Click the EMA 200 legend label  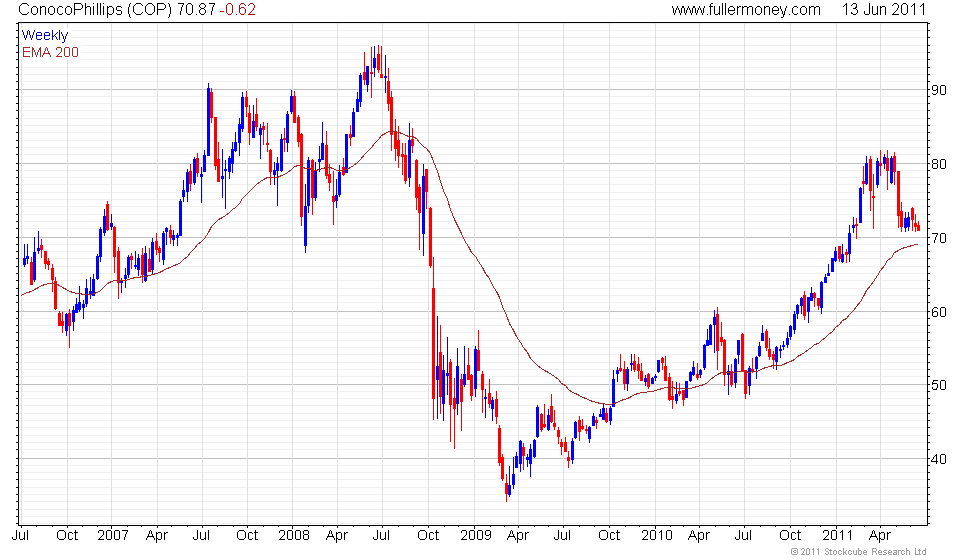(51, 52)
